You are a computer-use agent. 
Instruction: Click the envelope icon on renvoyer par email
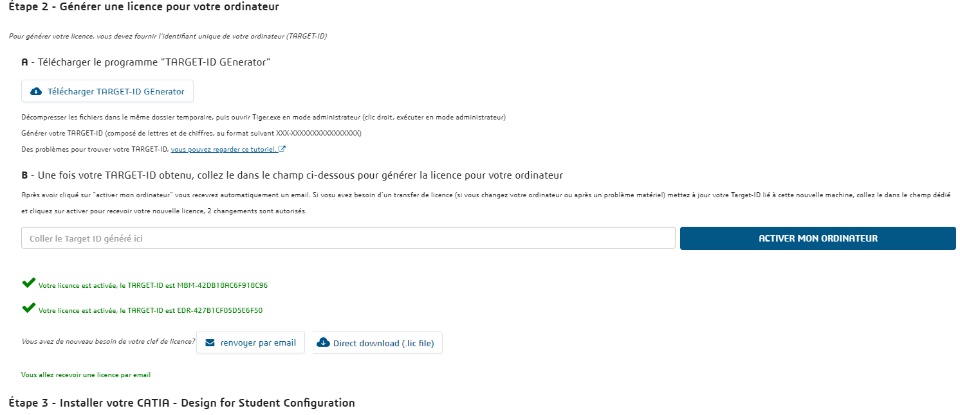209,342
